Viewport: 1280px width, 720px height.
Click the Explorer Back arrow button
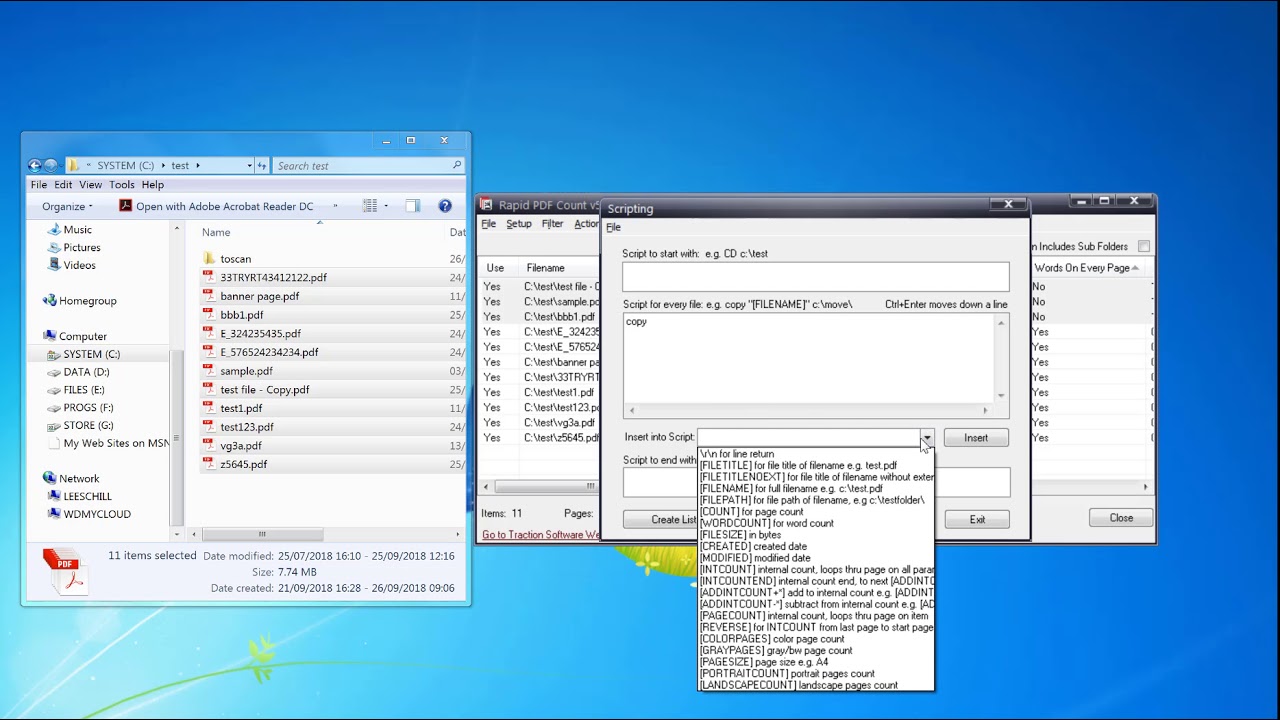click(35, 165)
